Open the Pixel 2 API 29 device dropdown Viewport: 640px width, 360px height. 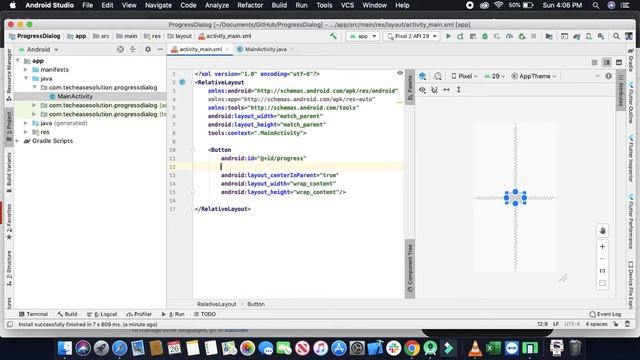pos(412,36)
